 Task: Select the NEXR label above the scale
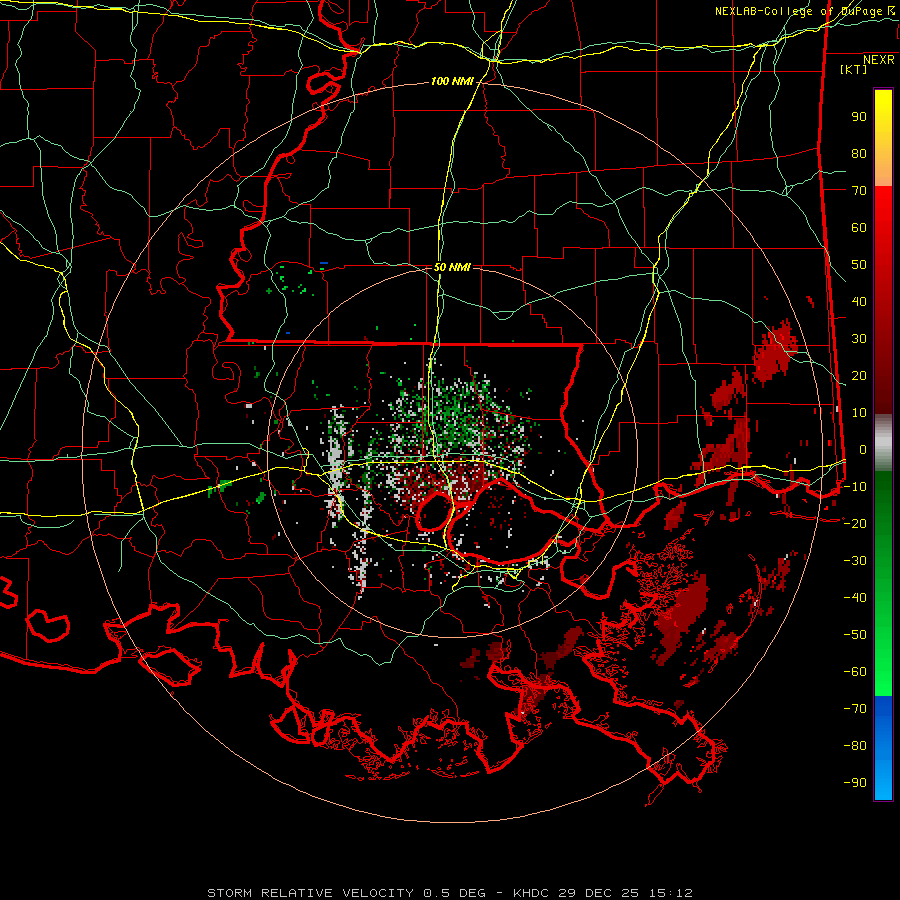point(878,60)
